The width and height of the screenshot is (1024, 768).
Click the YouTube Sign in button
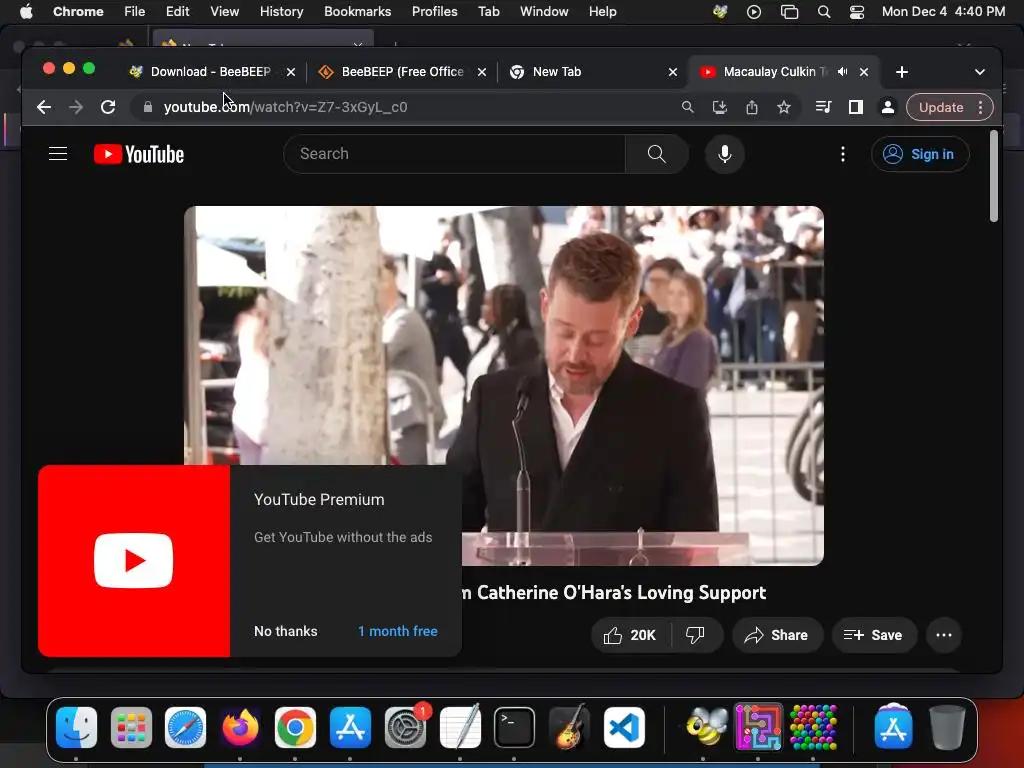point(920,154)
